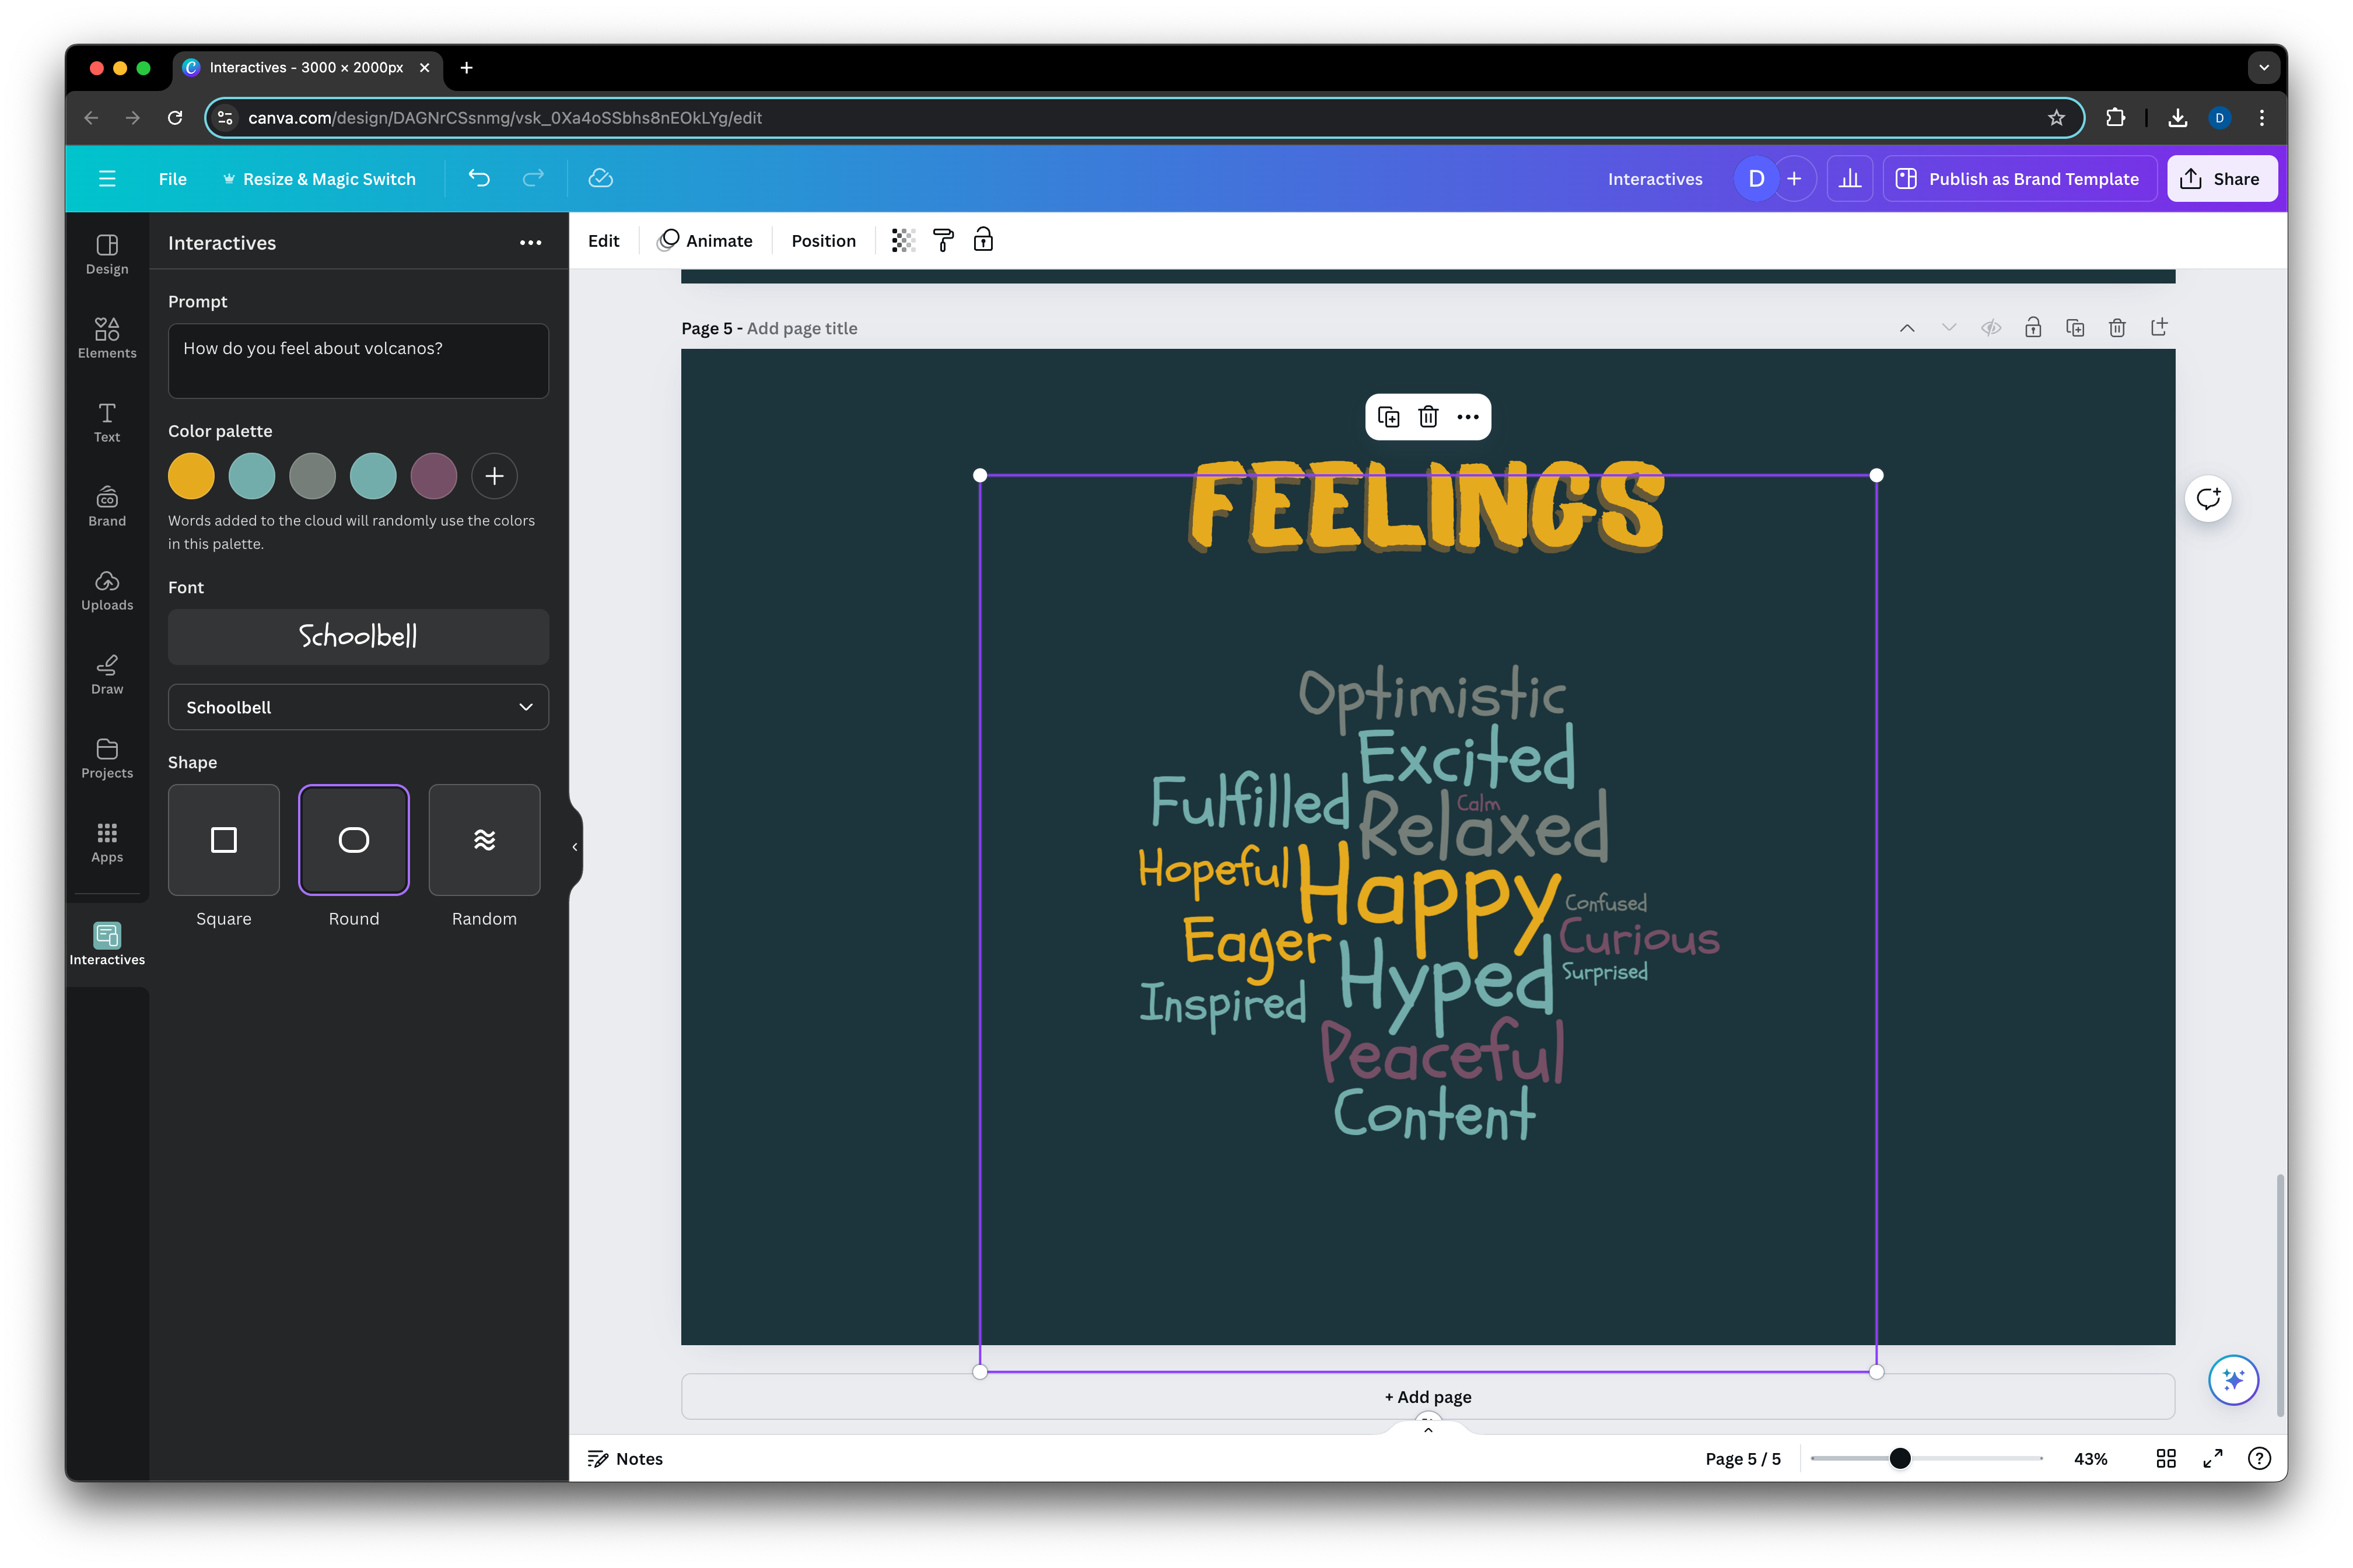The height and width of the screenshot is (1568, 2353).
Task: Click the lock icon in the toolbar
Action: pyautogui.click(x=983, y=240)
